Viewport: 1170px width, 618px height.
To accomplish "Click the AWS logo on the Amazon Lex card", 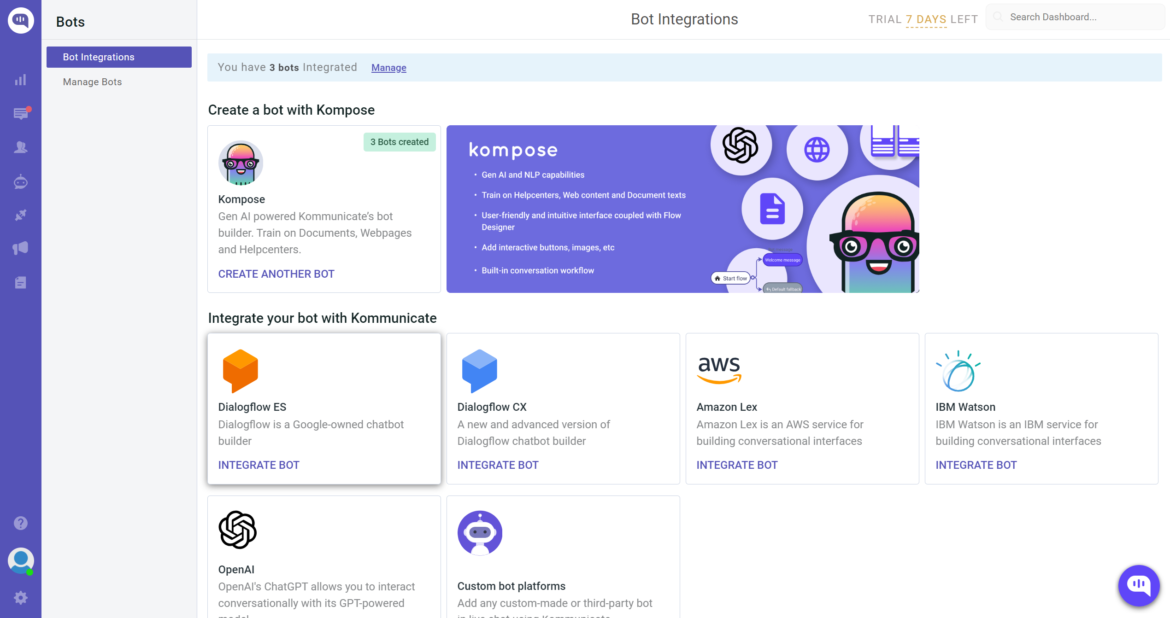I will [x=719, y=369].
